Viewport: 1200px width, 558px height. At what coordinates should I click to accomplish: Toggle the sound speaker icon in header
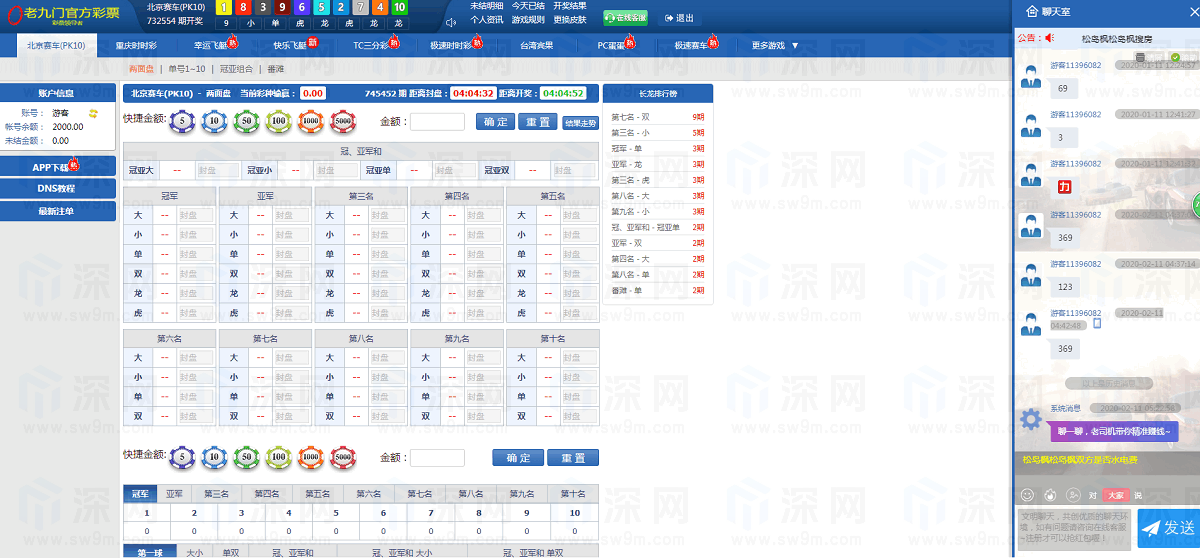451,22
